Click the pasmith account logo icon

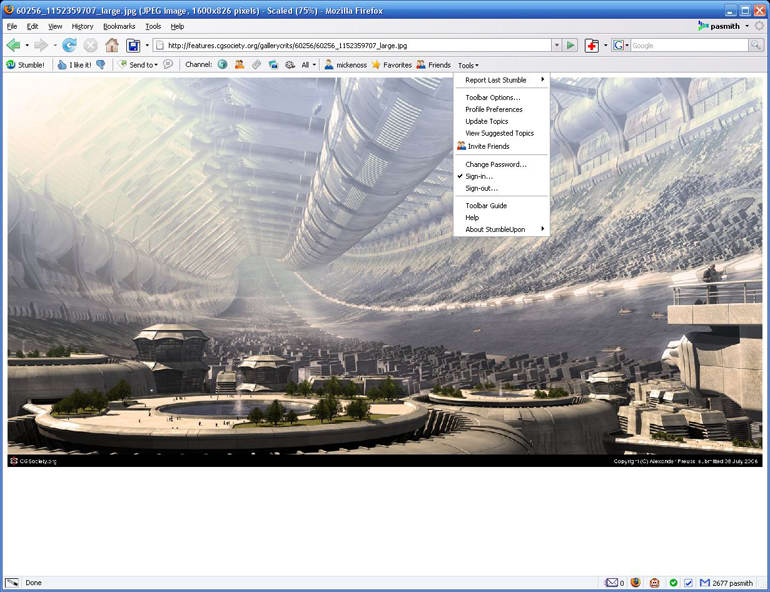click(x=703, y=26)
